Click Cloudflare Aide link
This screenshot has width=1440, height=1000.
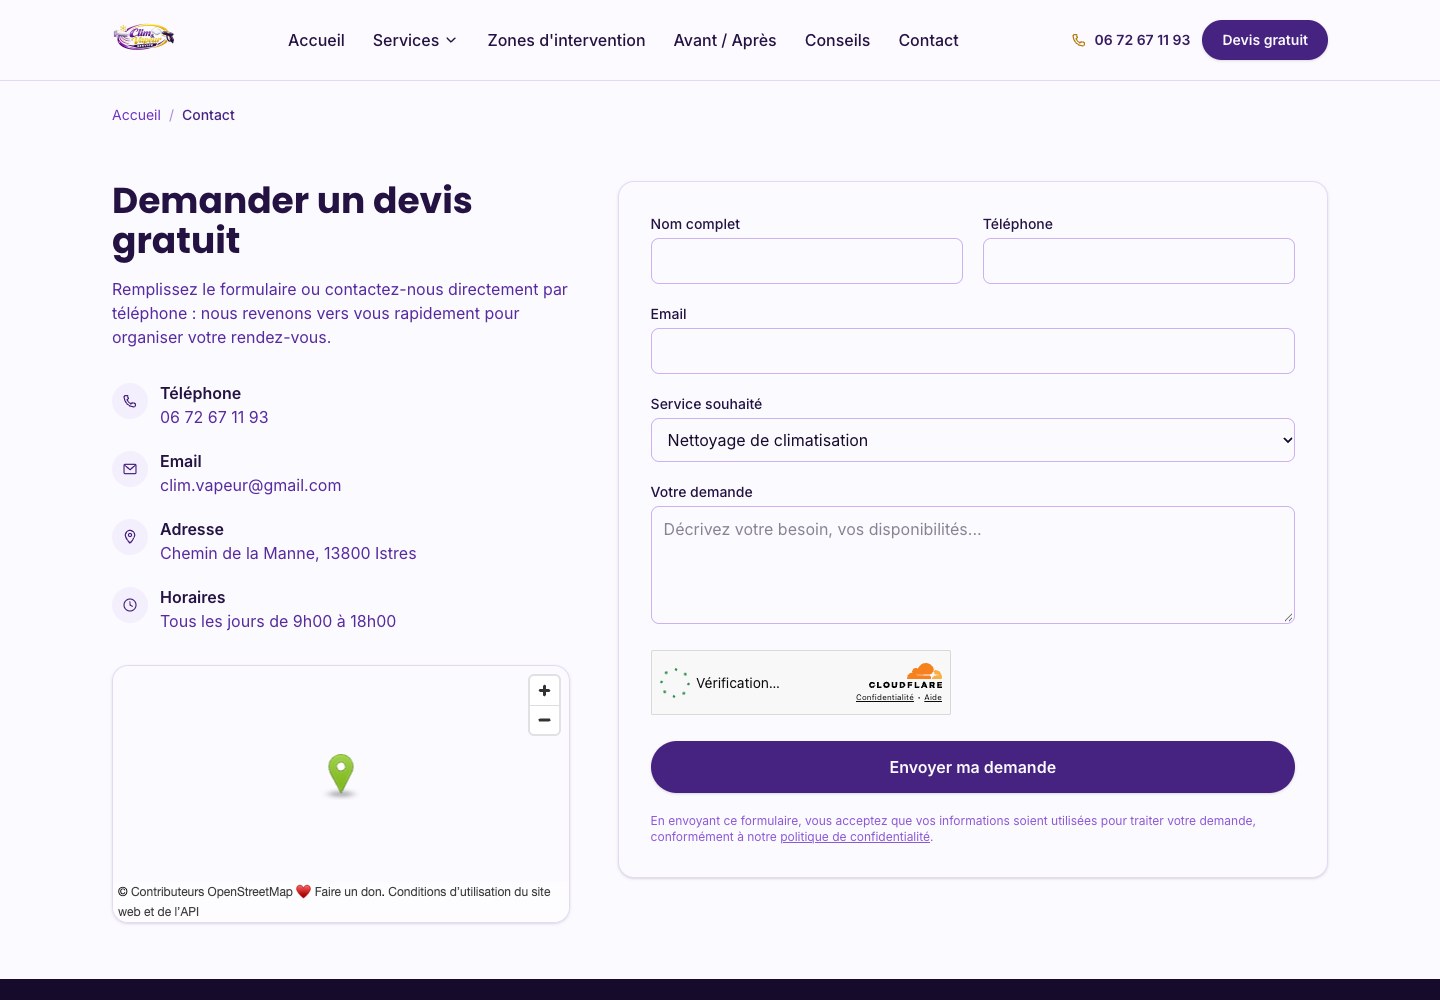[933, 697]
